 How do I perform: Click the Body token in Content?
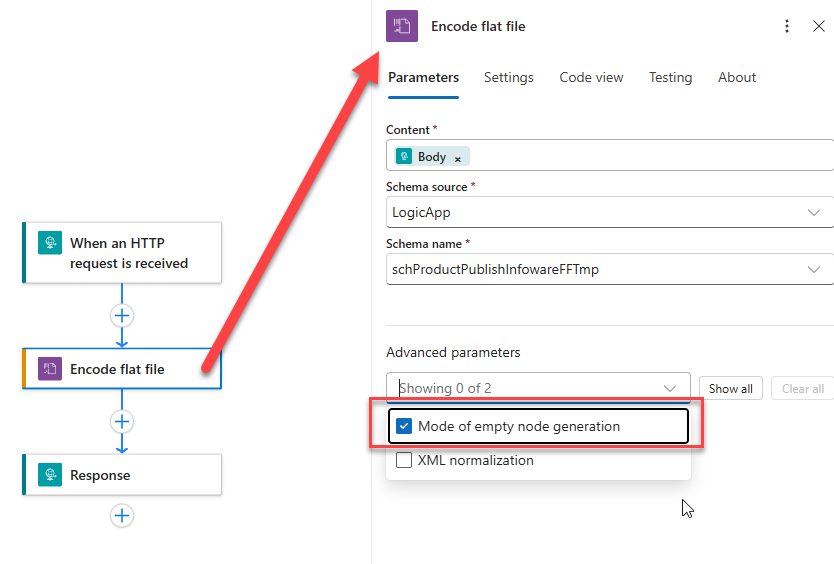pyautogui.click(x=431, y=156)
